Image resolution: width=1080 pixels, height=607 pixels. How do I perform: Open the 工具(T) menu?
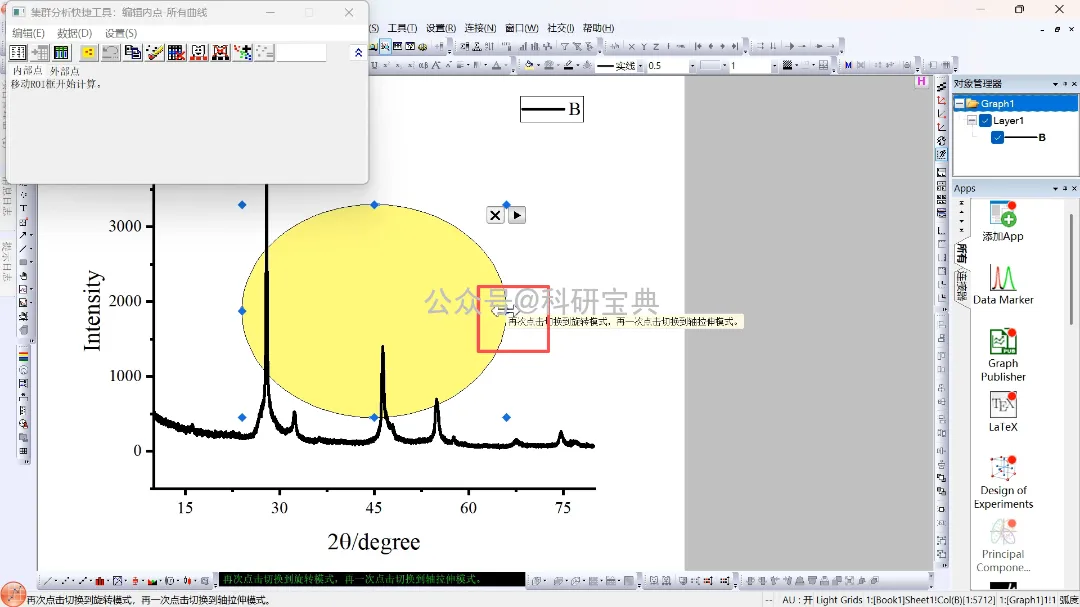[x=402, y=28]
